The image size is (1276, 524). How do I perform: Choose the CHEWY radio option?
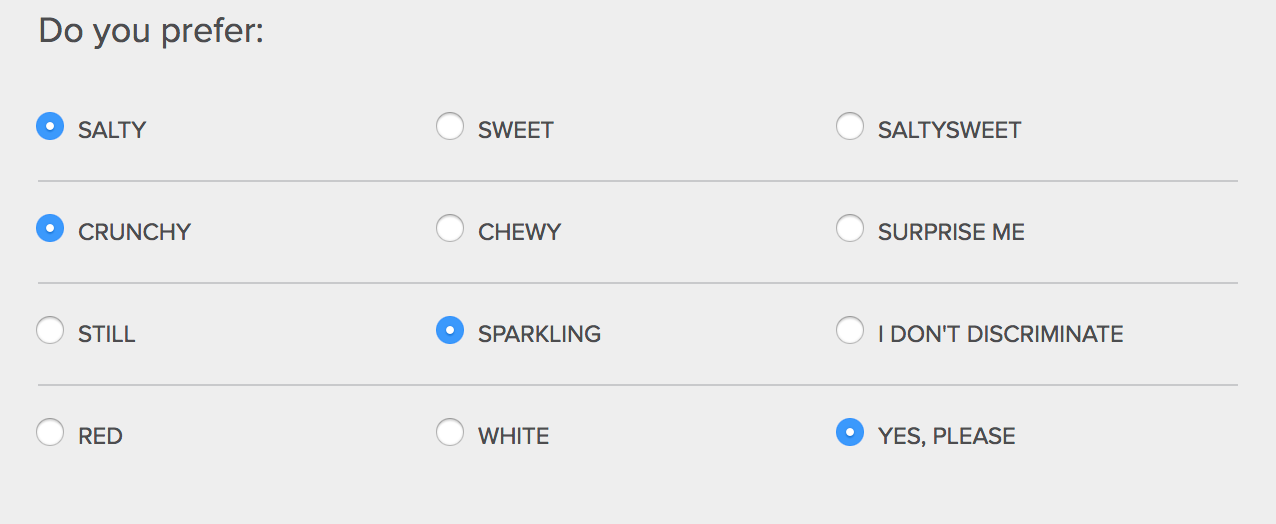pos(450,229)
